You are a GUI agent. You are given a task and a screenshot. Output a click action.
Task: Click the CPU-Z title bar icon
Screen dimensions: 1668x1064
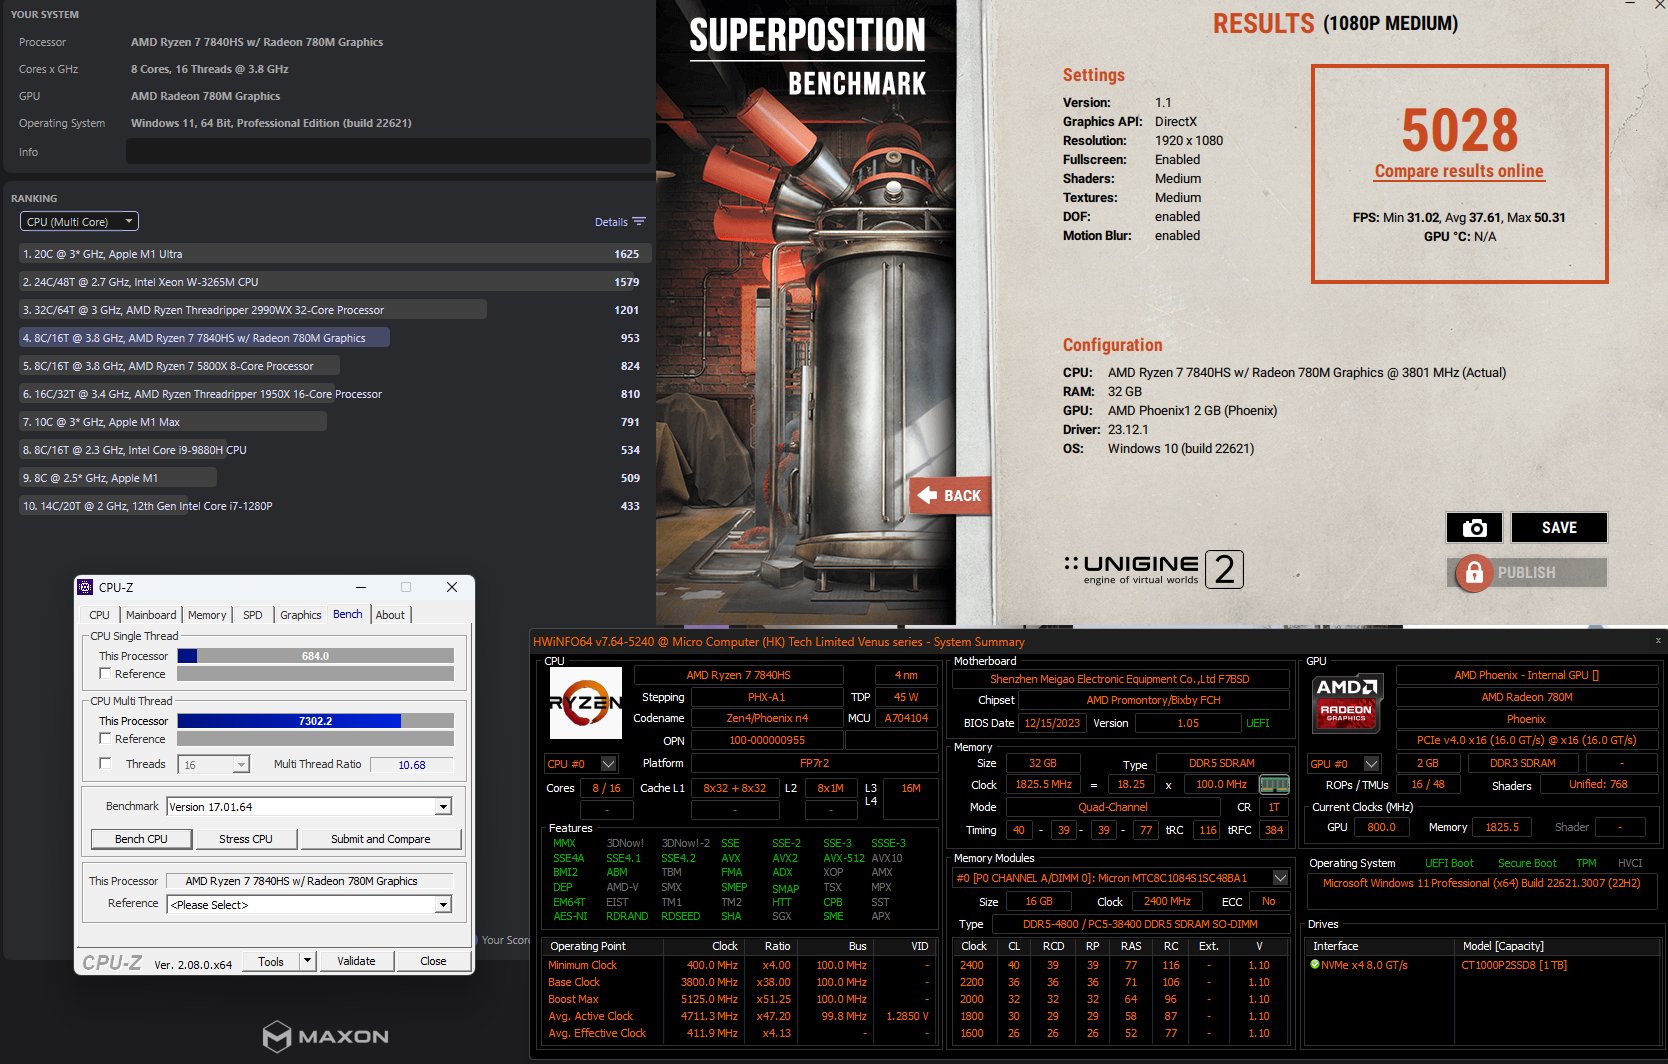86,587
